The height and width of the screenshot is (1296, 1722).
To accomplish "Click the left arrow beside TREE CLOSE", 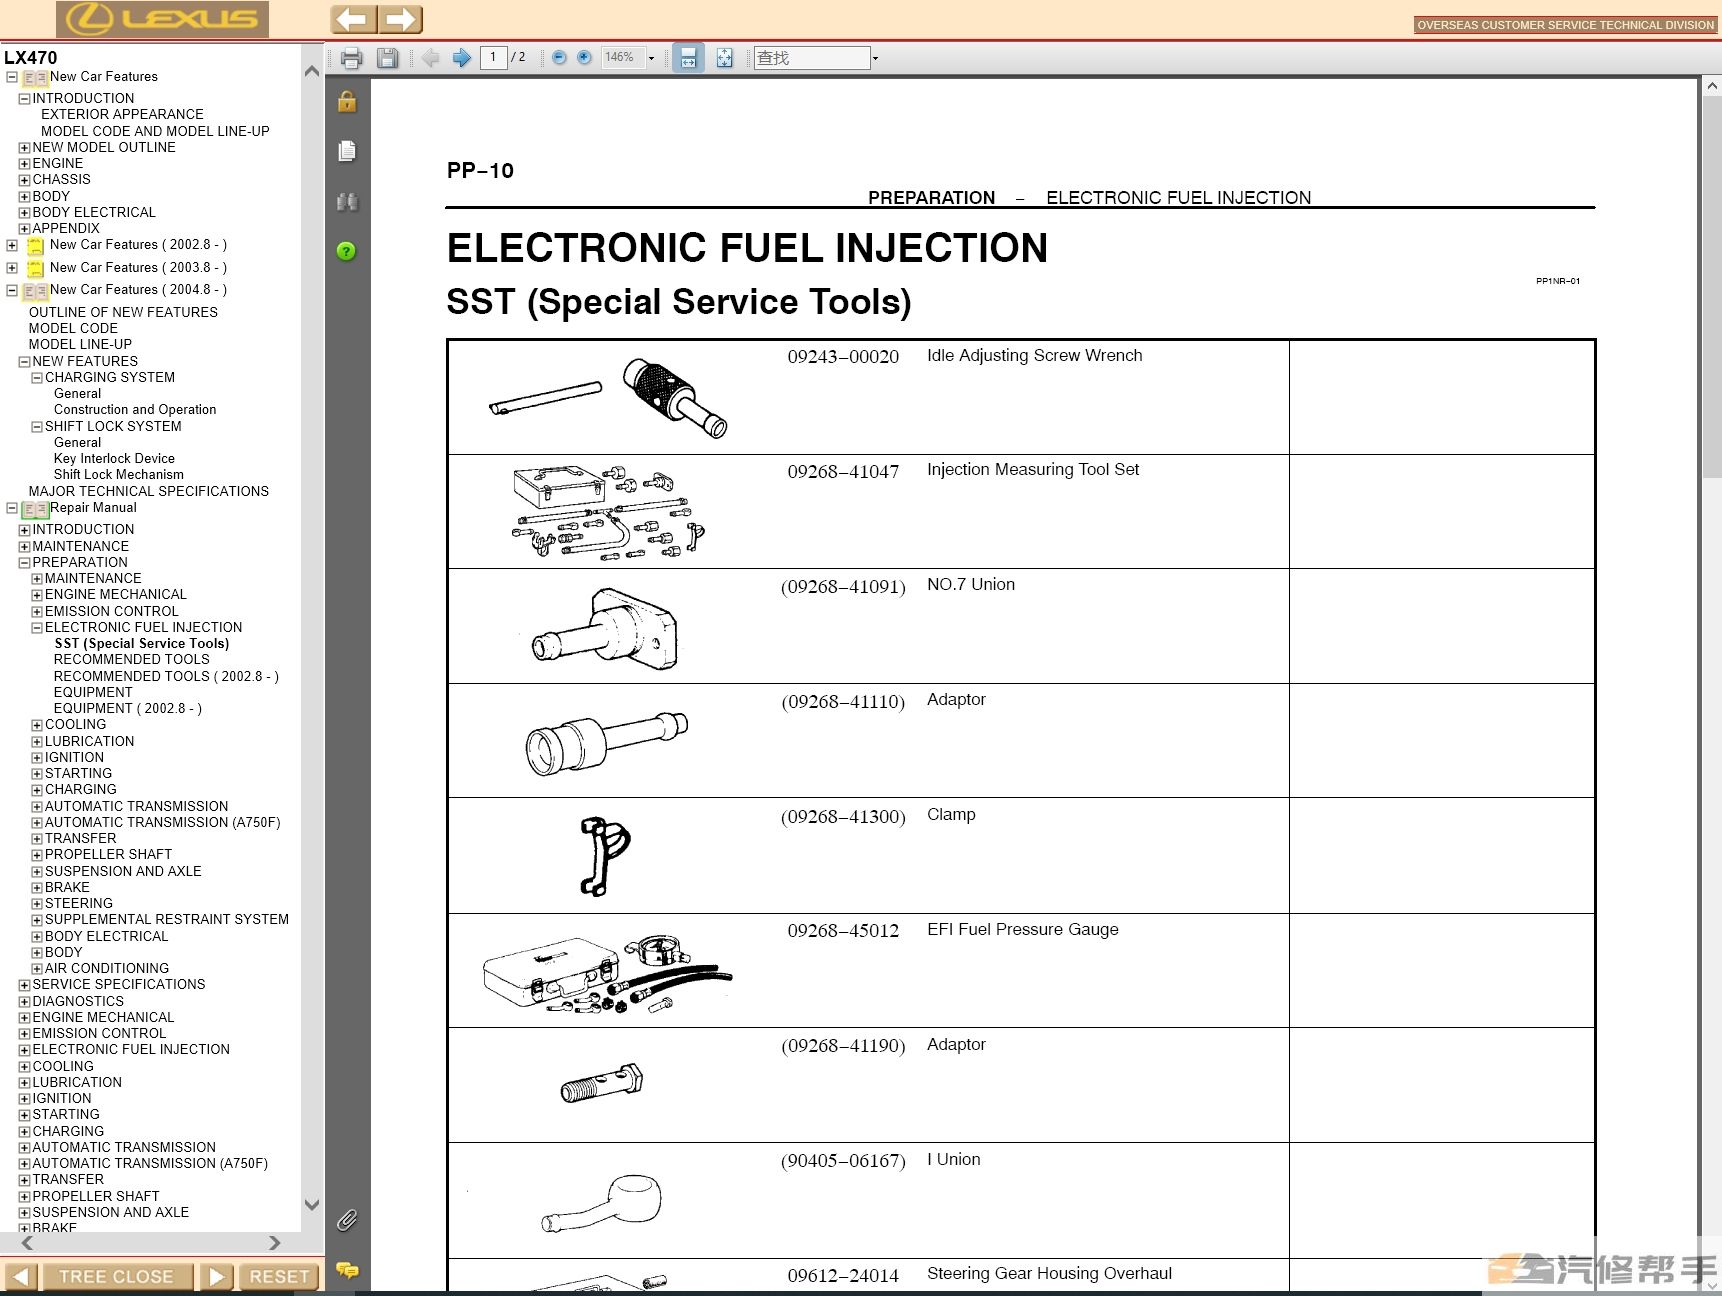I will pyautogui.click(x=21, y=1277).
